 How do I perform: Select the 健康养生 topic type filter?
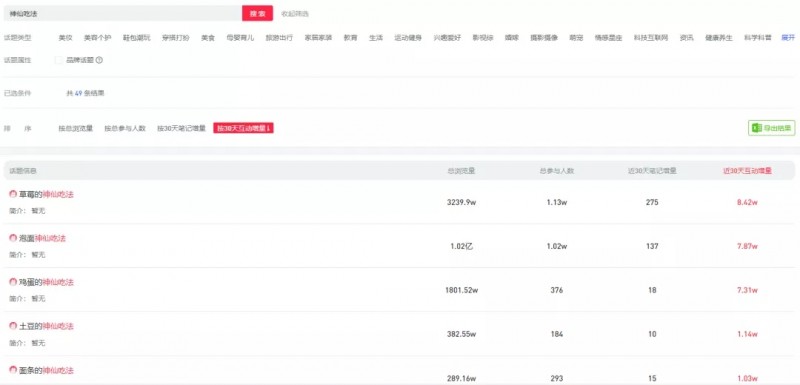click(x=718, y=38)
